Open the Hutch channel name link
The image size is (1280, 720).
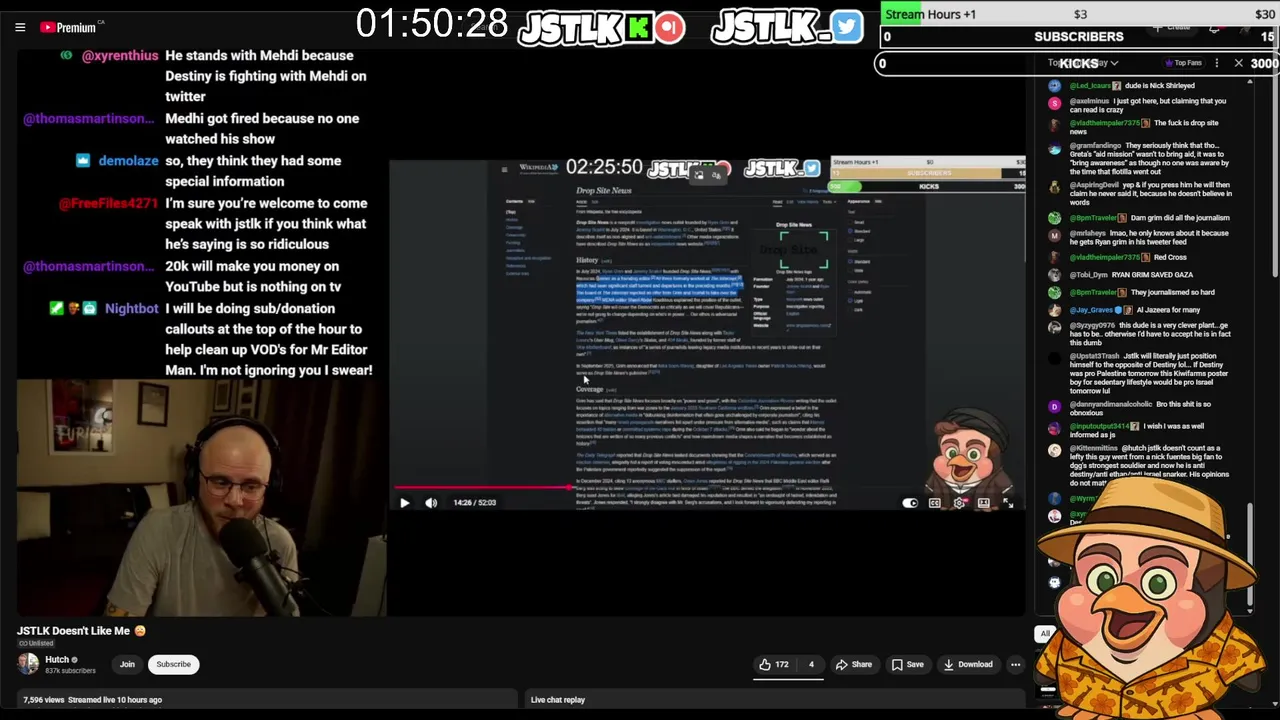point(57,659)
